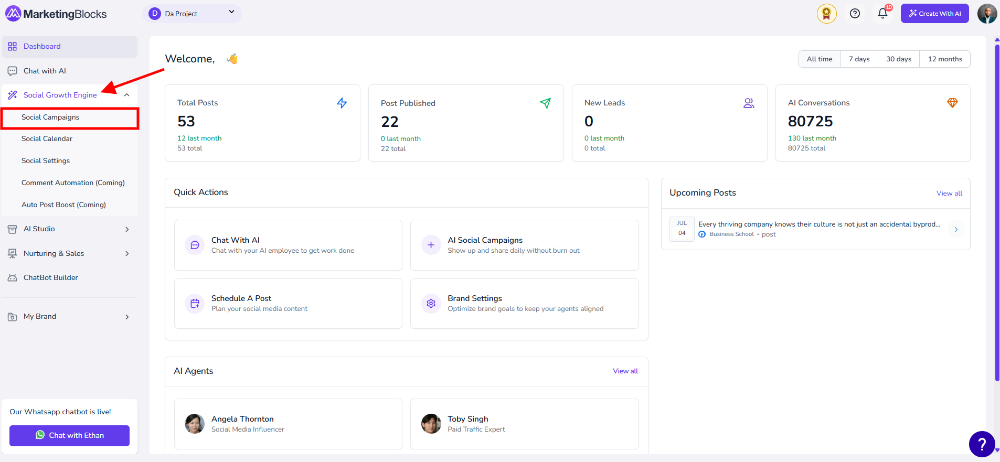The height and width of the screenshot is (462, 1000).
Task: Click the Chat with Ethan WhatsApp button
Action: point(70,435)
